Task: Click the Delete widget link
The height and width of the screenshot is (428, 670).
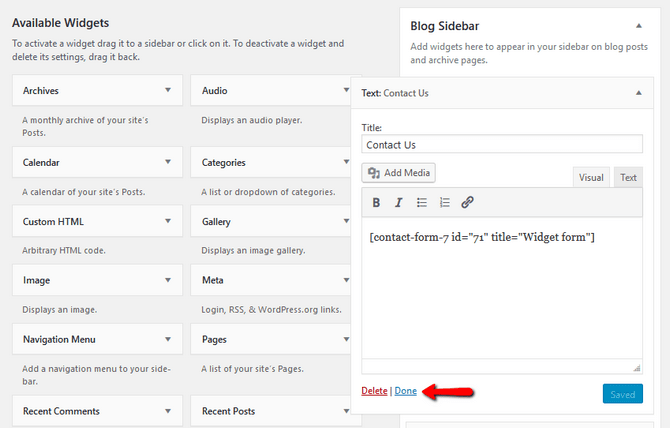Action: coord(374,391)
